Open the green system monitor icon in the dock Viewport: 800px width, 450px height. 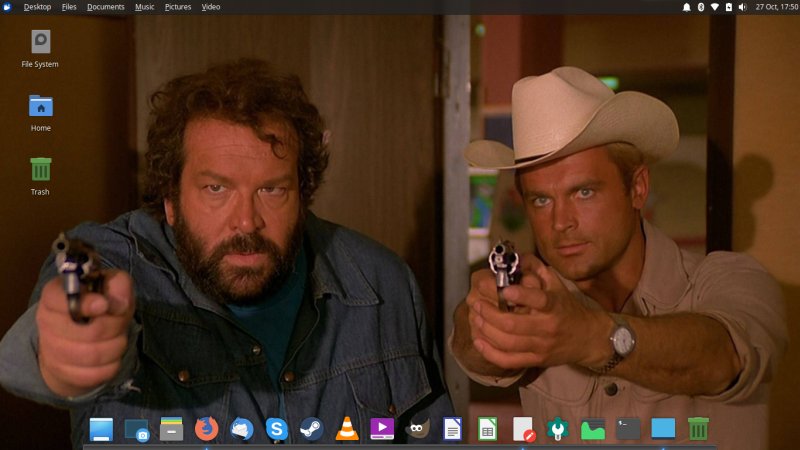point(593,430)
